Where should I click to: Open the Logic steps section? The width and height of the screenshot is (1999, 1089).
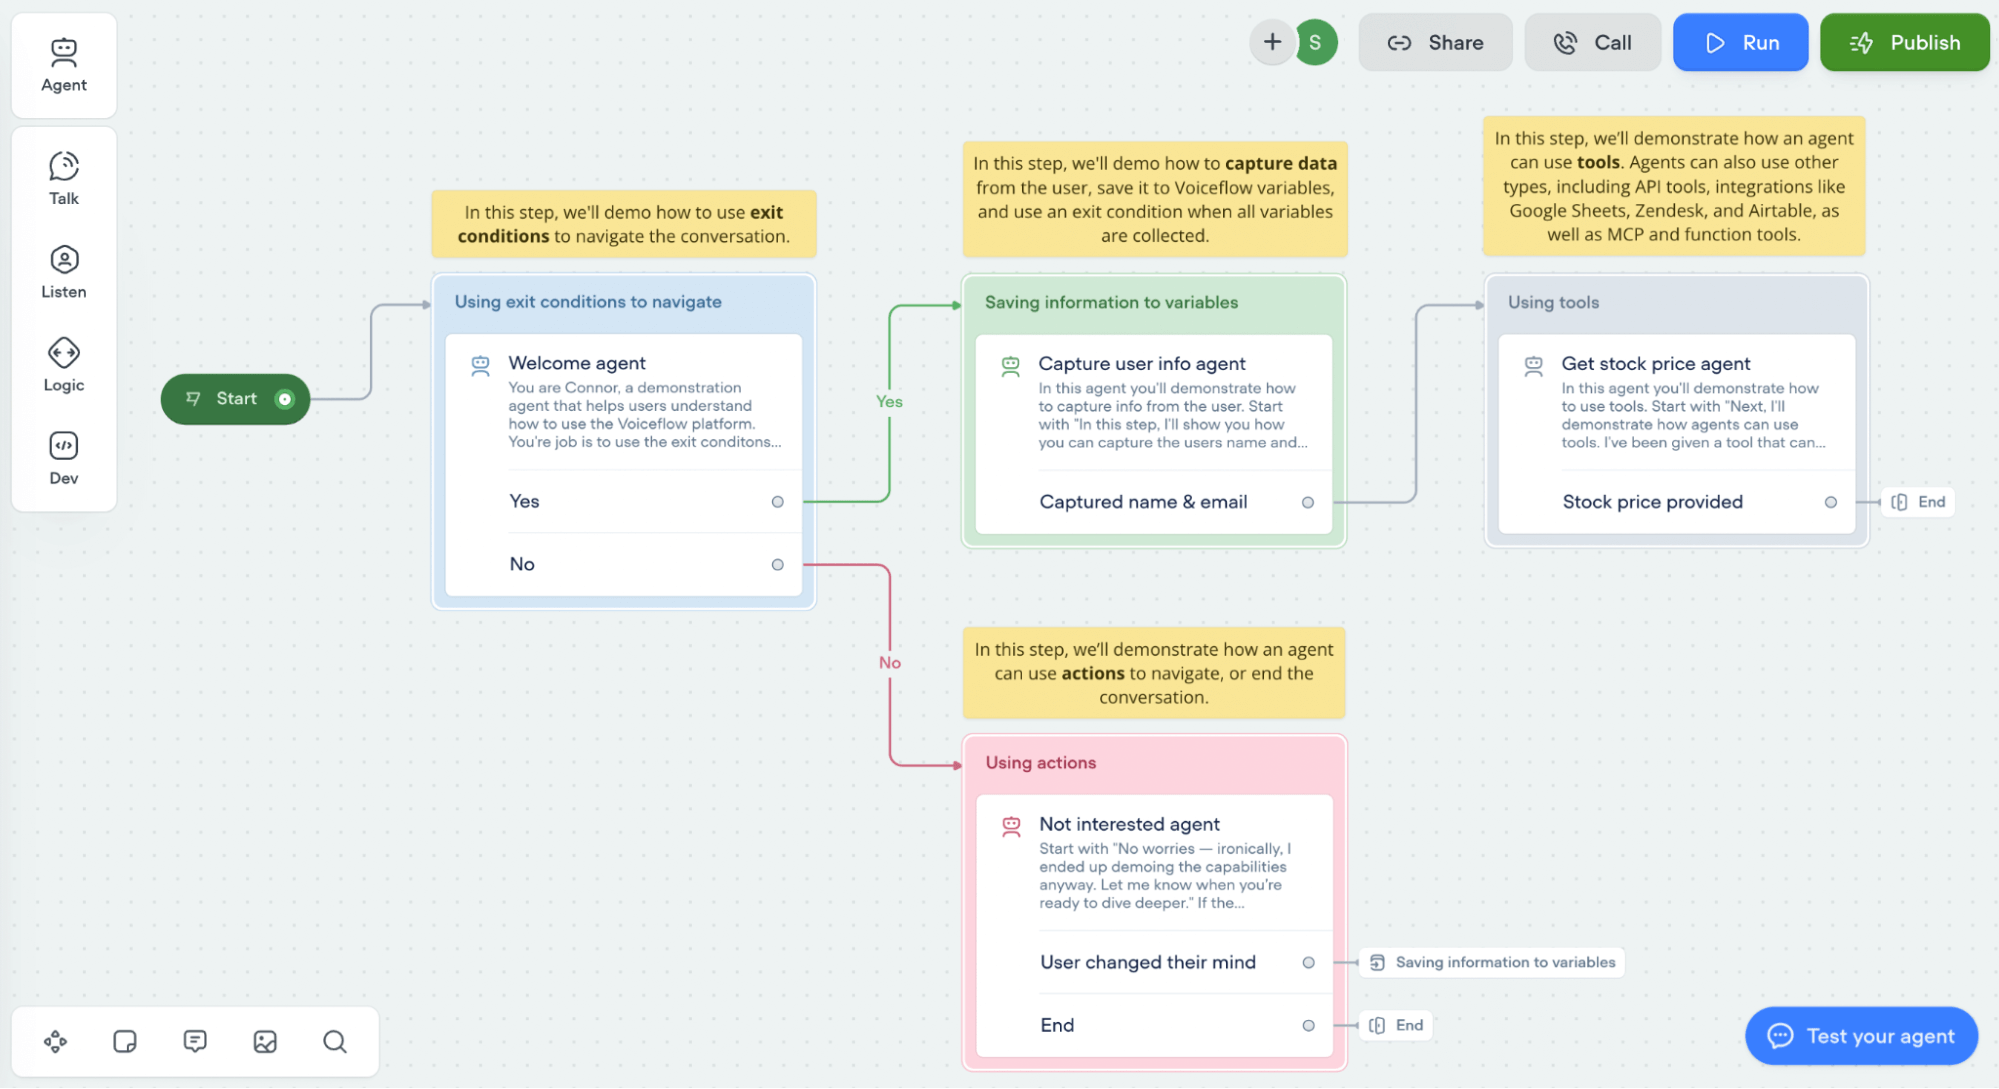(63, 364)
